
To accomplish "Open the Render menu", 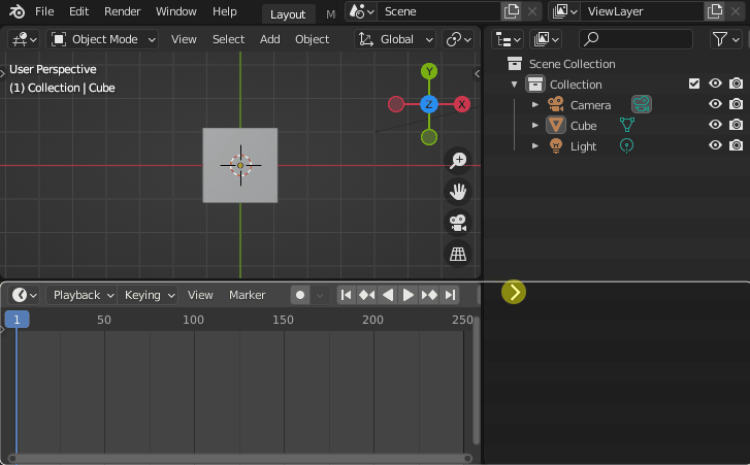I will [122, 12].
